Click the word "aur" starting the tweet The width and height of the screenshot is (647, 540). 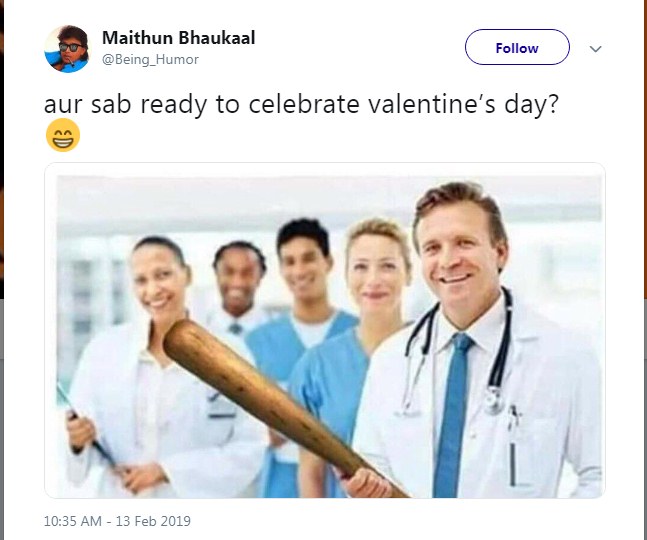pos(63,106)
